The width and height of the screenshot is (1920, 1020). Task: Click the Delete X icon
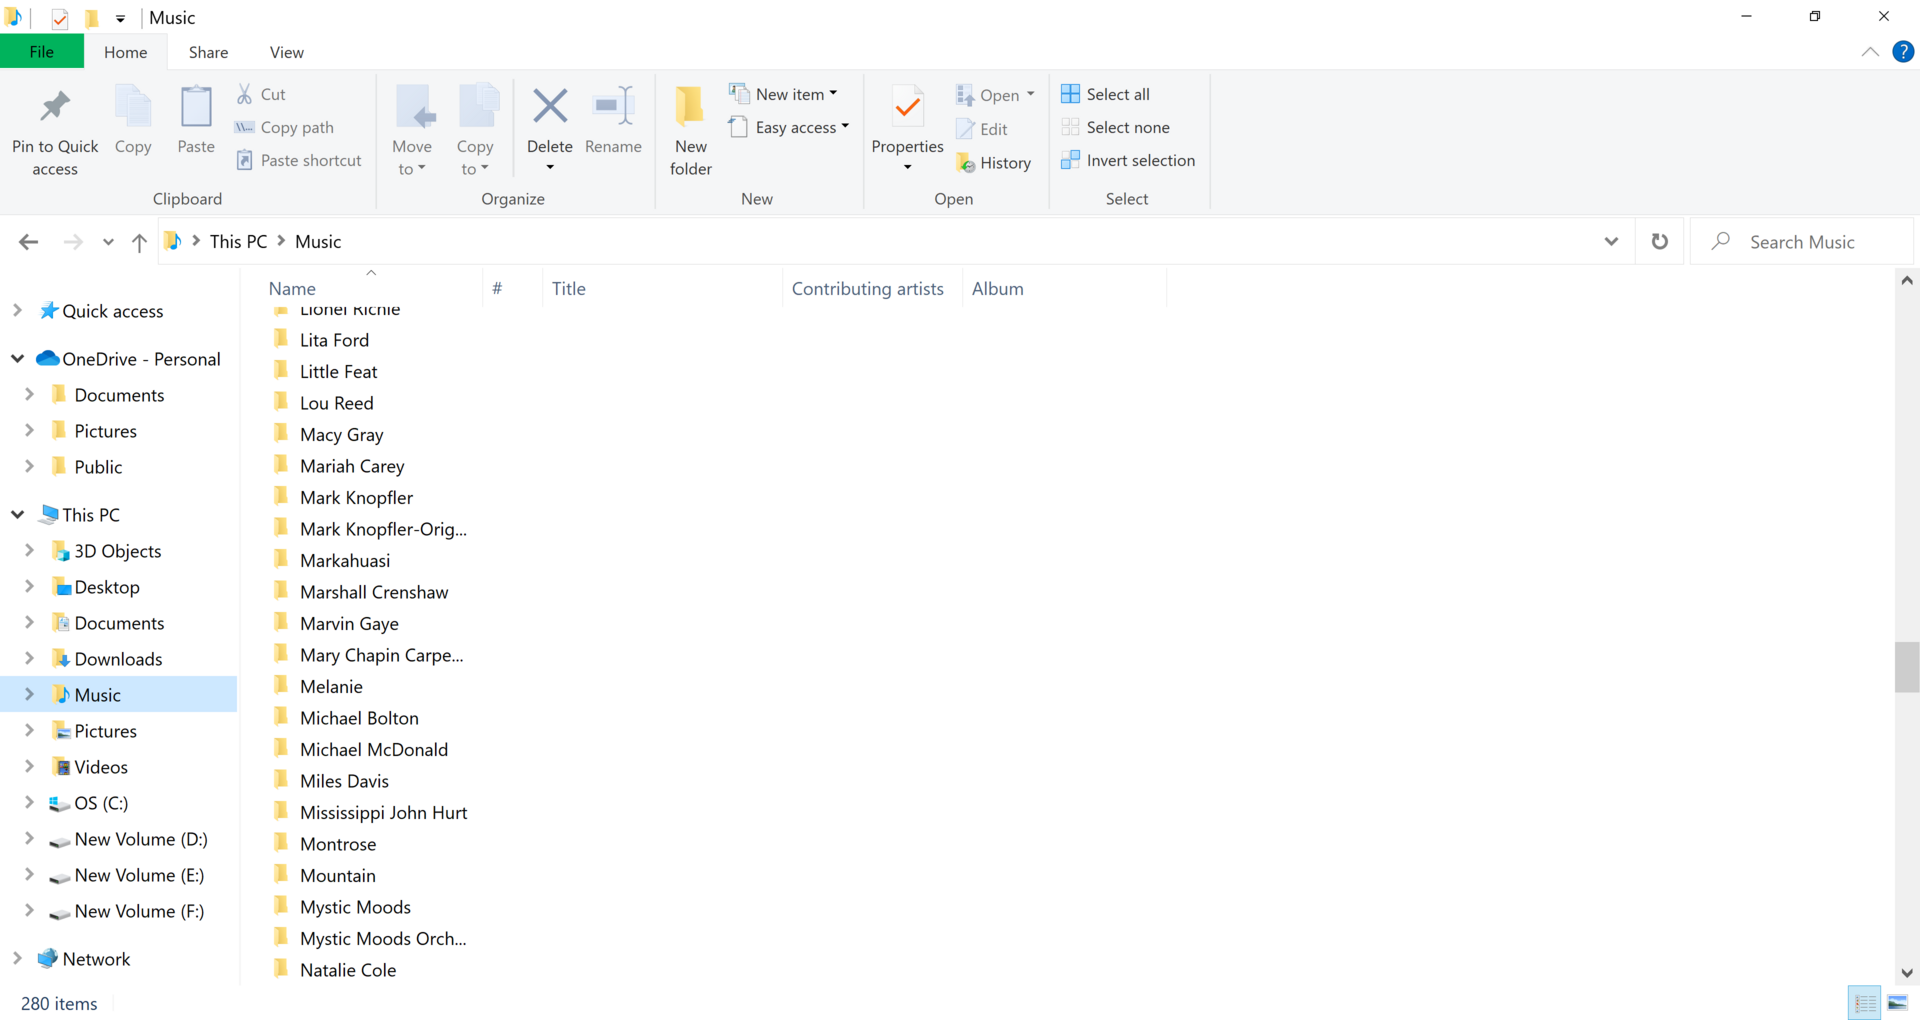pyautogui.click(x=550, y=106)
